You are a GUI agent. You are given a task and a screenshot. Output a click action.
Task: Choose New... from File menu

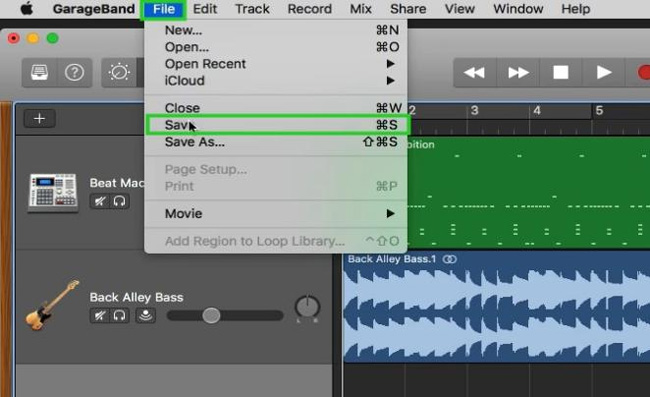276,30
